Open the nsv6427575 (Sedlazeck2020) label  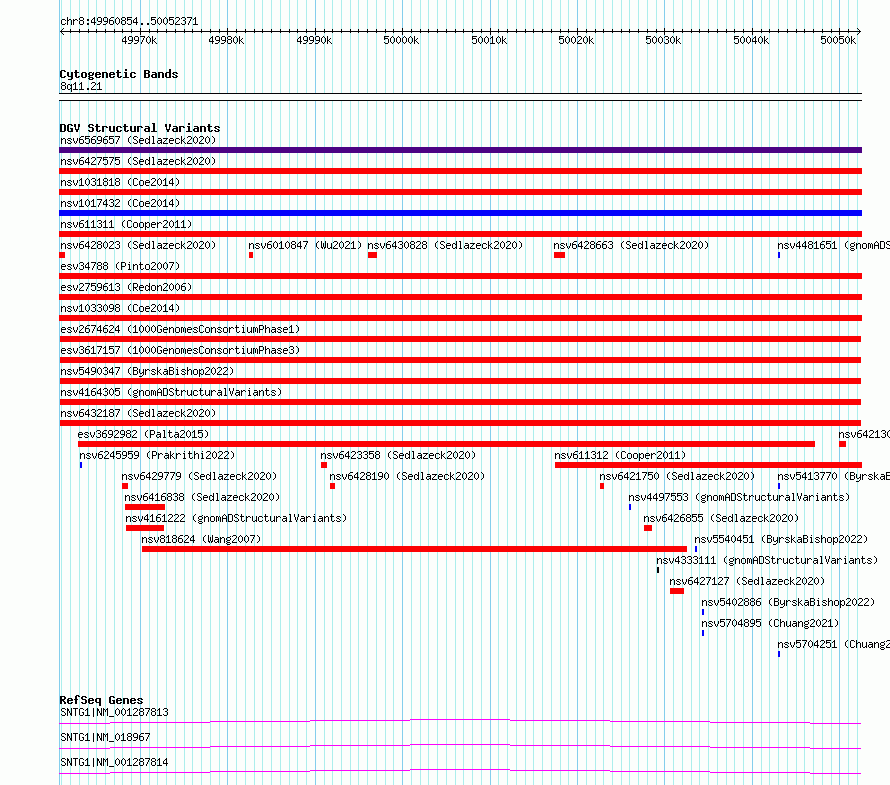point(138,161)
